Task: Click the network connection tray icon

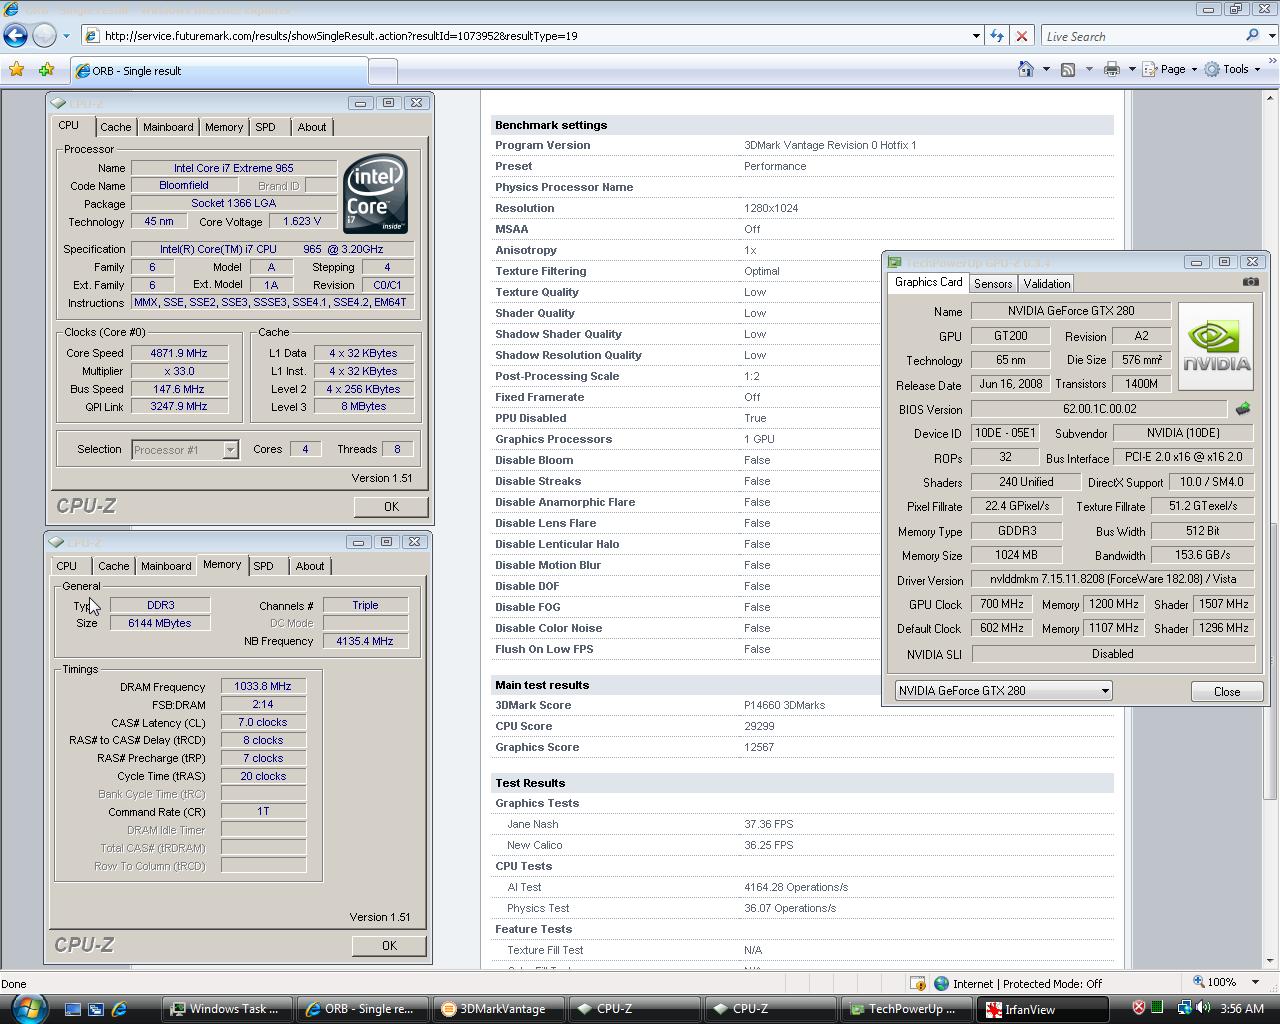Action: click(x=1185, y=1008)
